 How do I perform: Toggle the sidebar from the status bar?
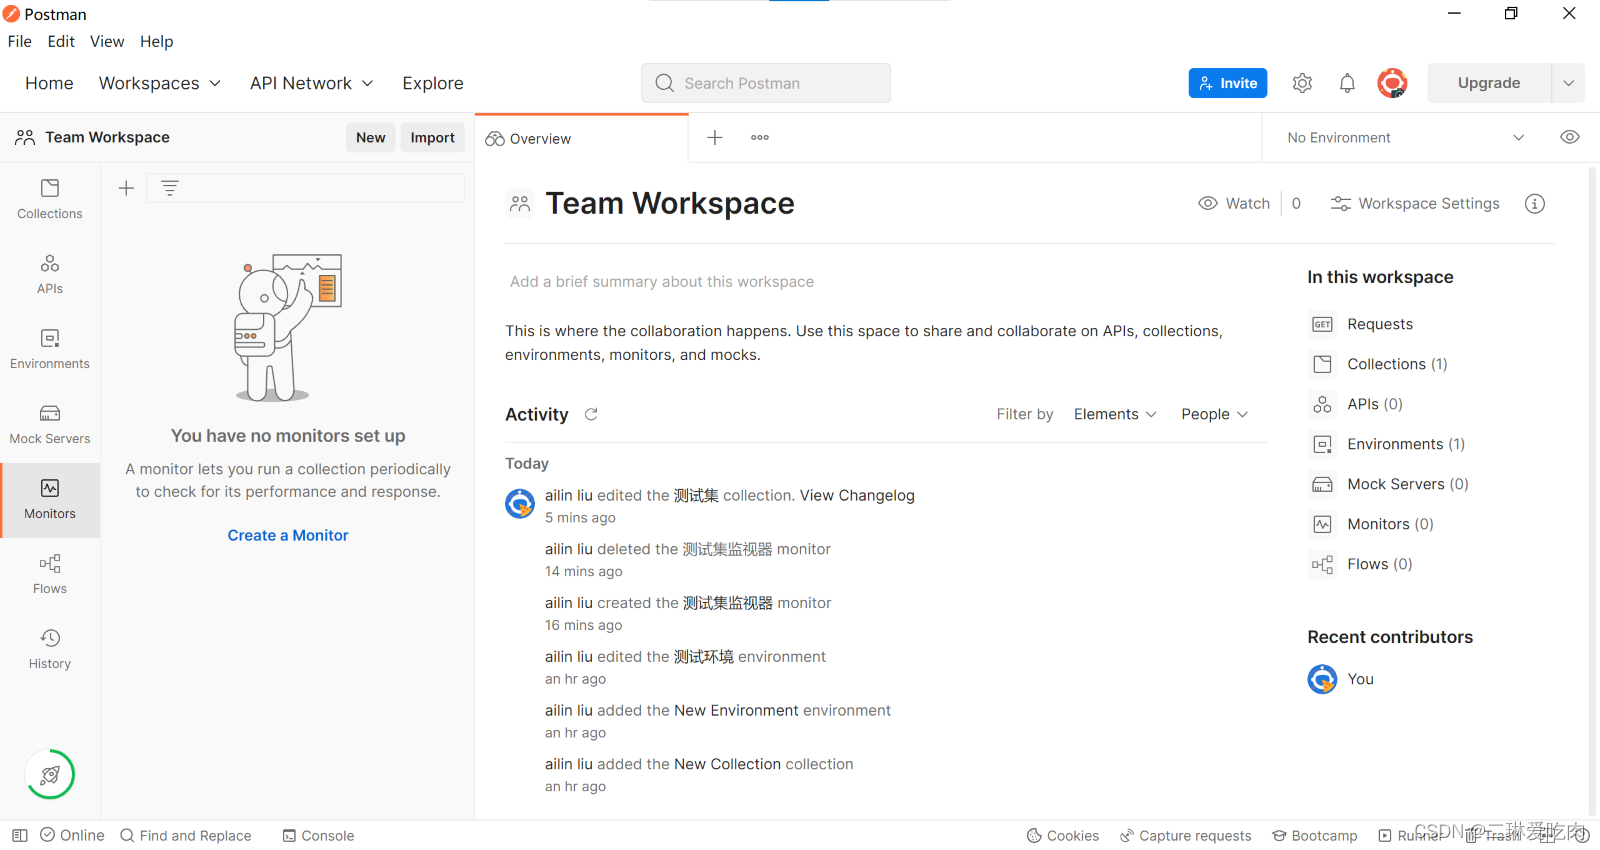point(20,836)
